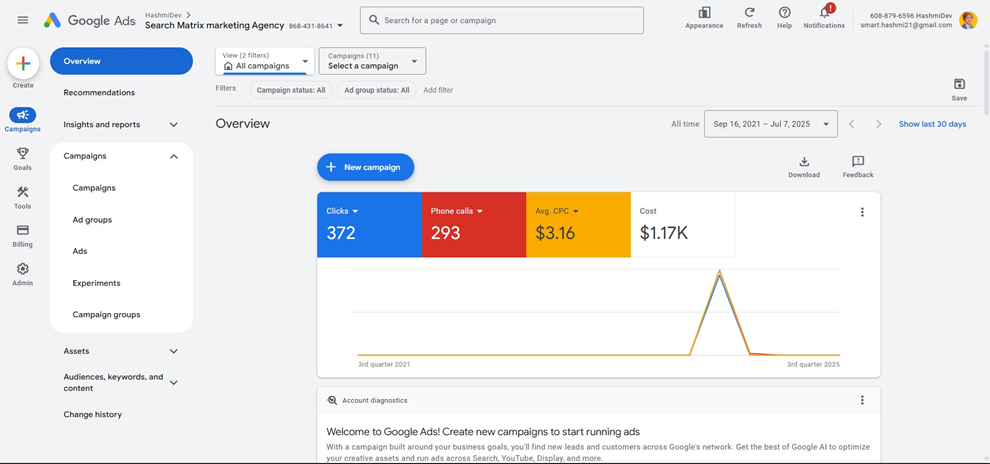Open the Admin gear icon

23,269
